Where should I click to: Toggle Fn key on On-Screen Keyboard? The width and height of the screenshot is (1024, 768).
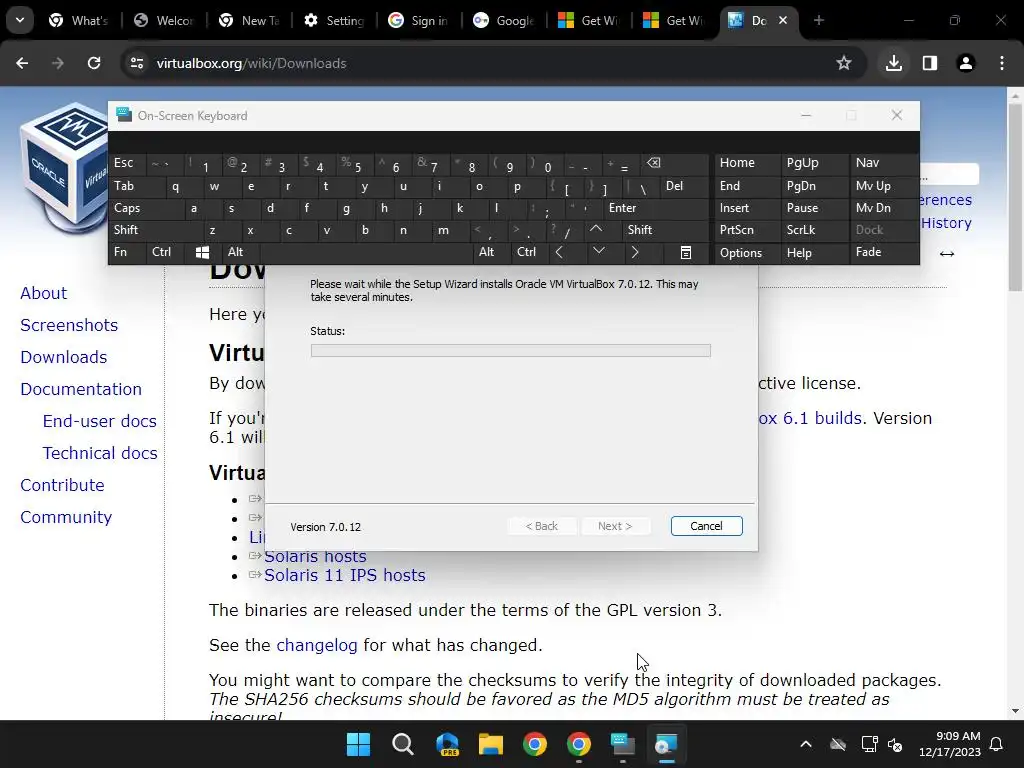[x=120, y=252]
